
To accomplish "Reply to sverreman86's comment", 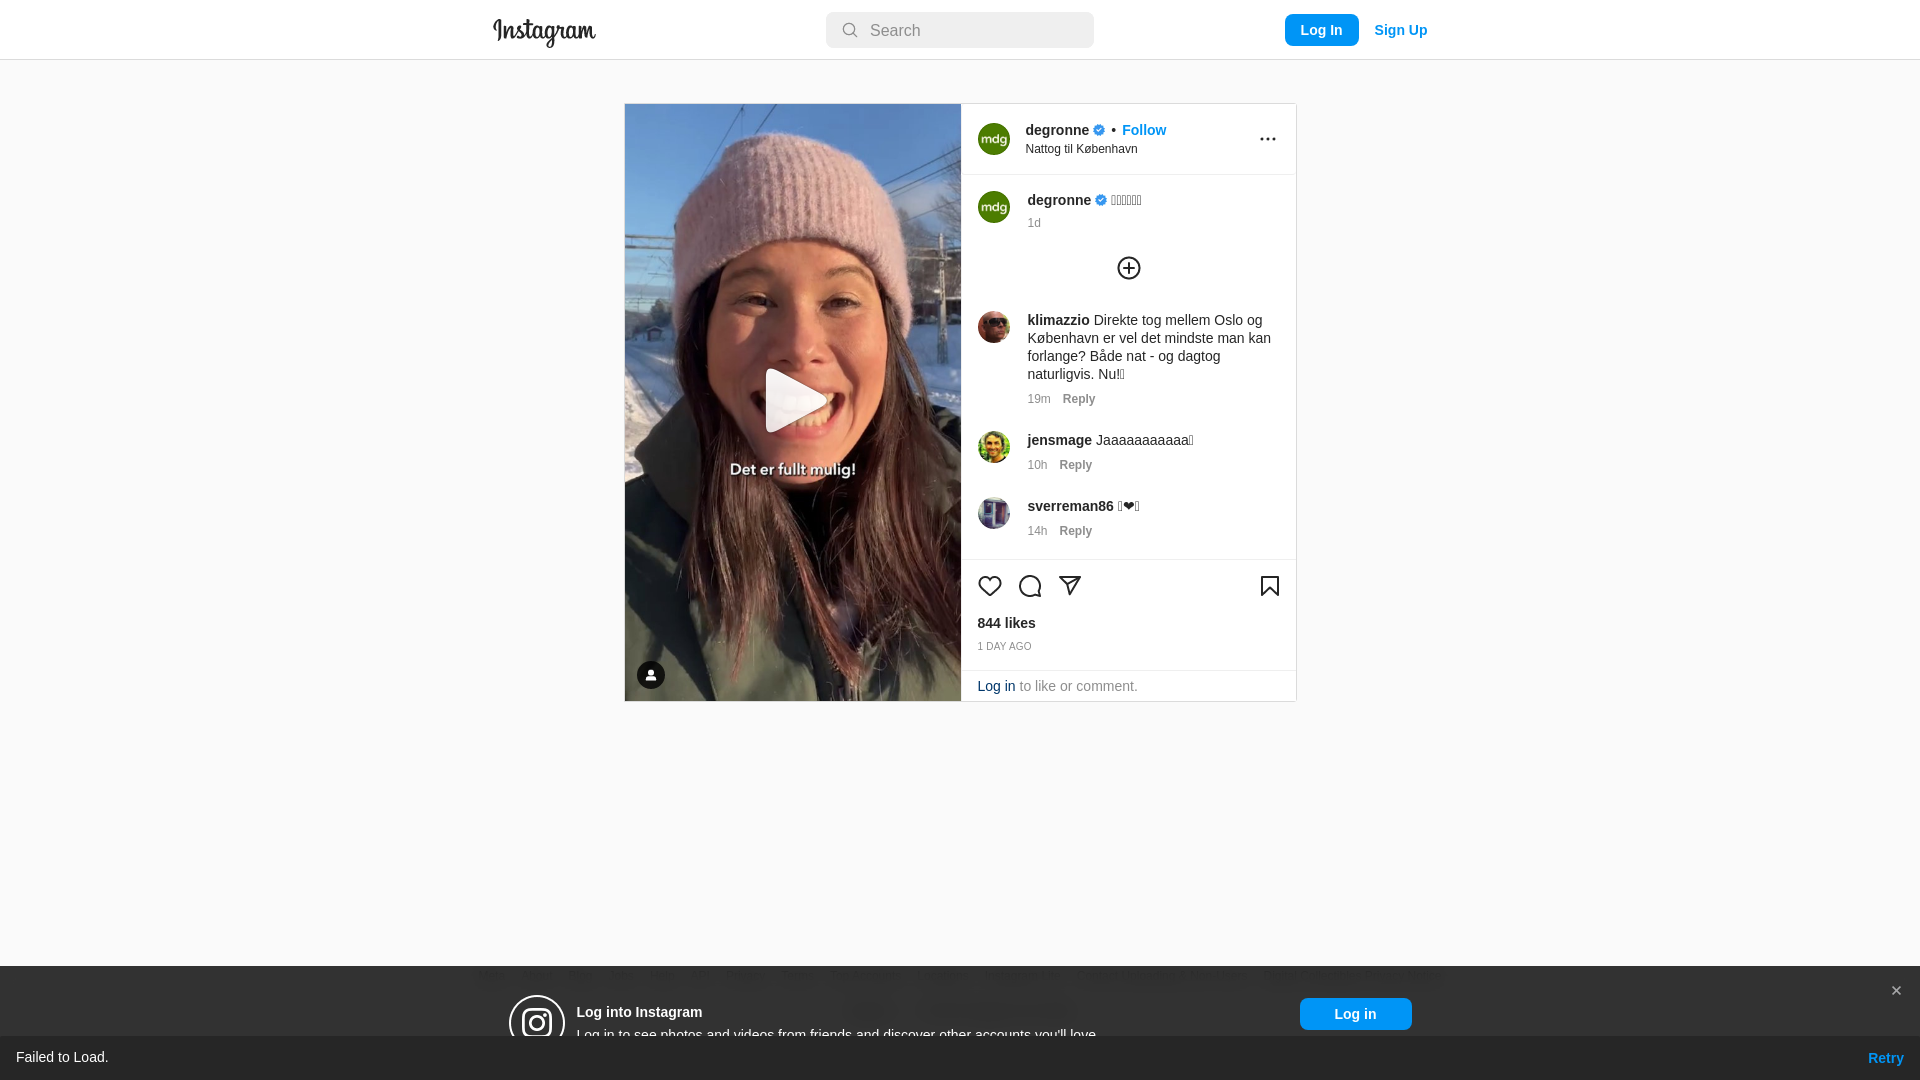I will point(1075,531).
